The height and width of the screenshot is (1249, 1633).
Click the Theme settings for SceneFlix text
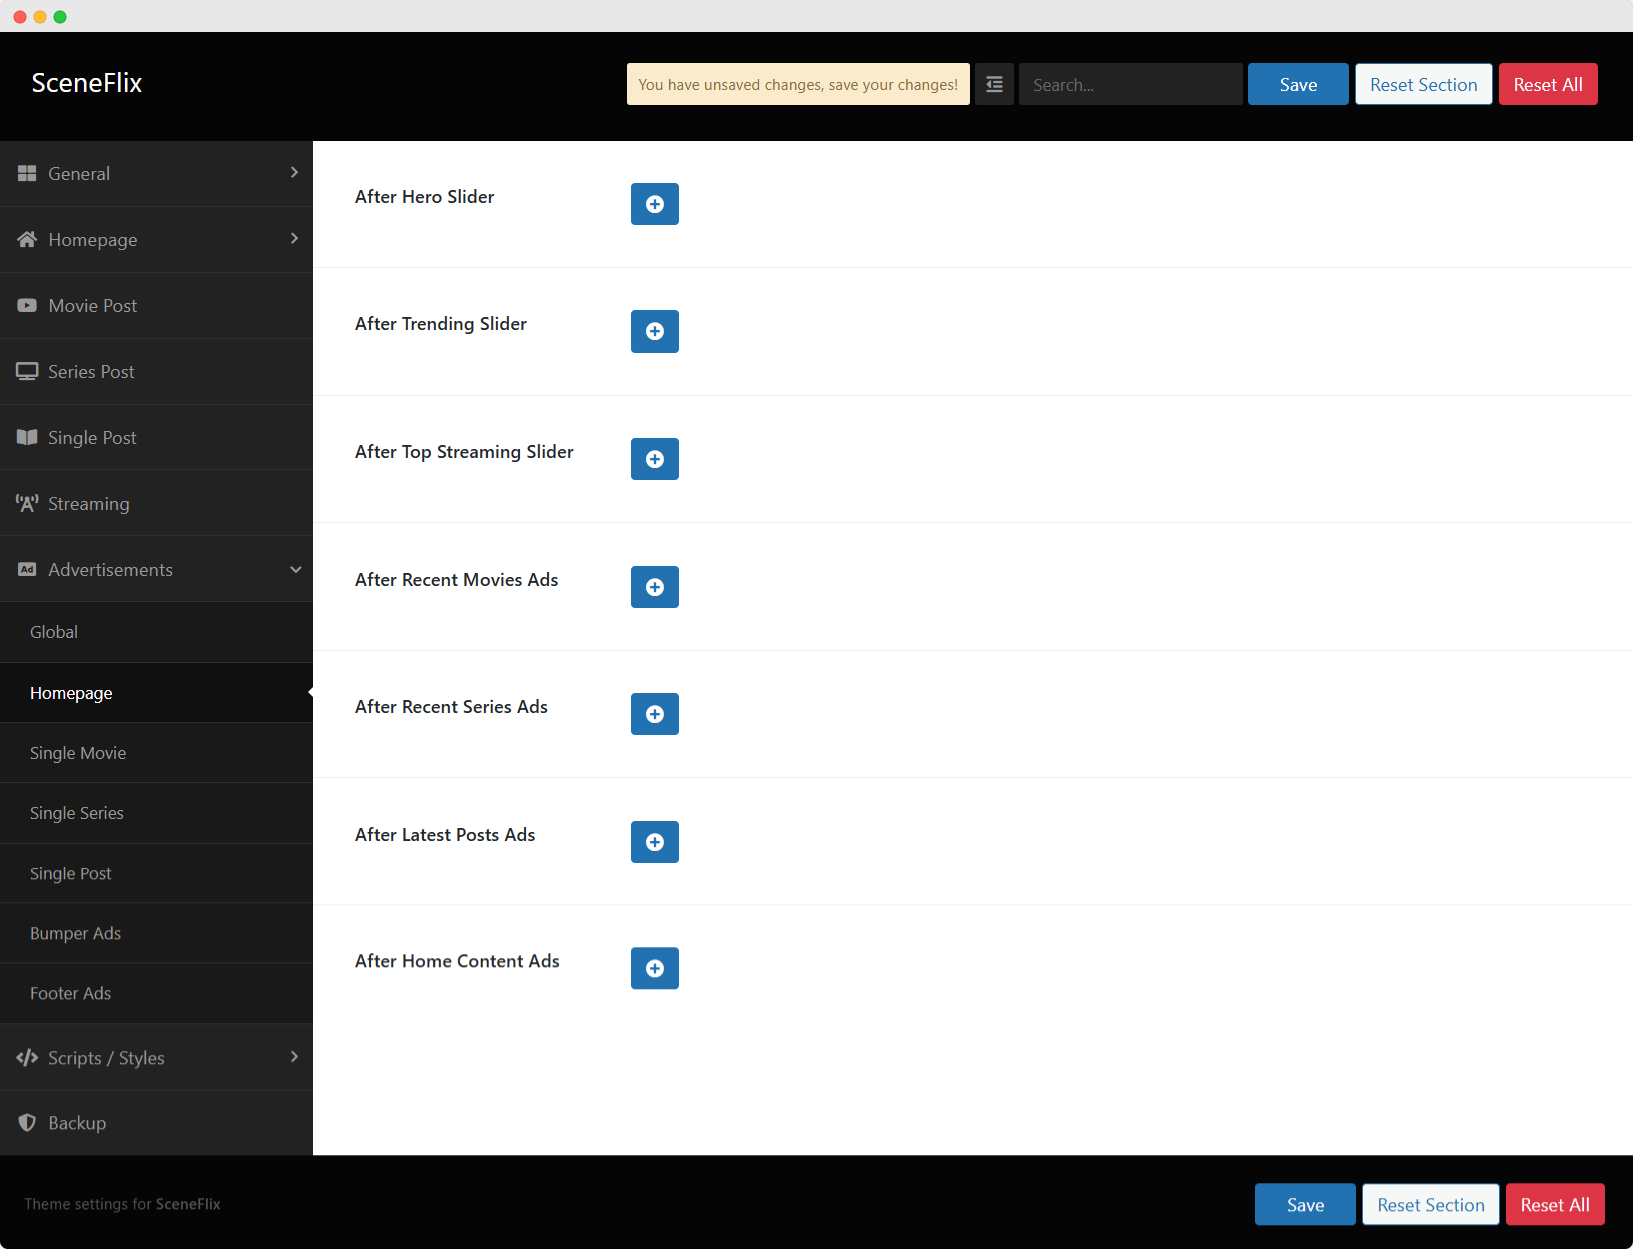[x=122, y=1204]
